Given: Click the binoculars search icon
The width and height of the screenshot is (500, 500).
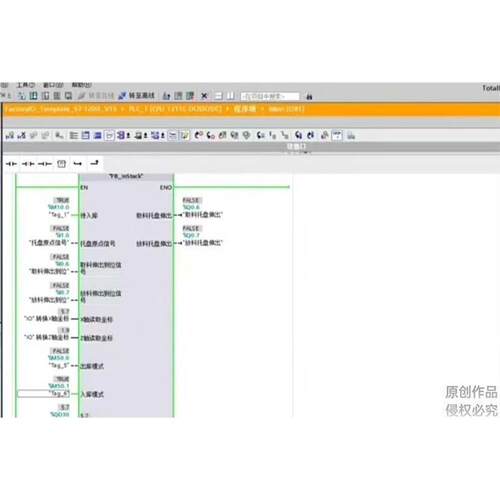Looking at the screenshot, I should (x=309, y=97).
